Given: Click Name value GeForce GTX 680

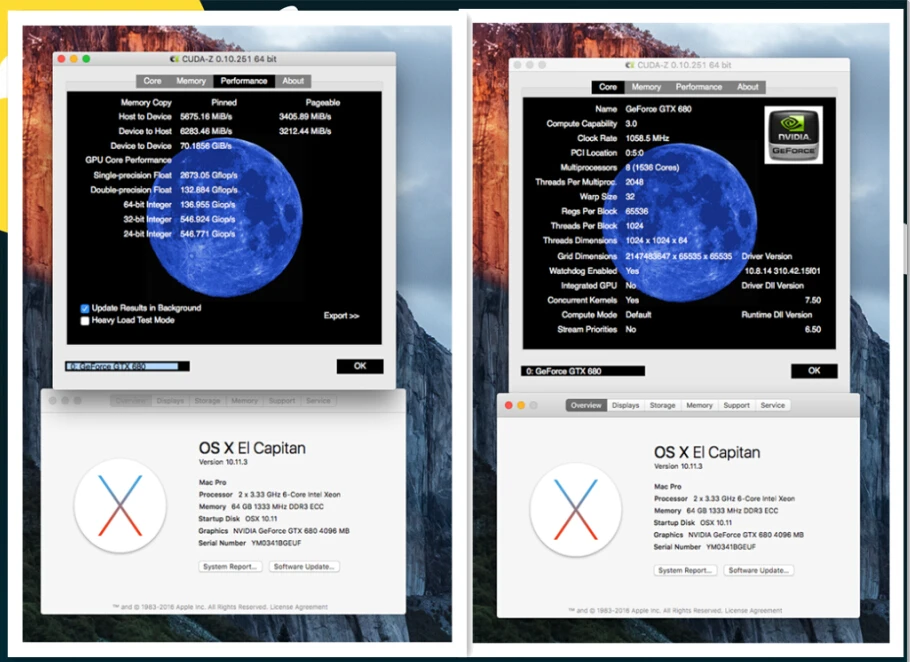Looking at the screenshot, I should (x=658, y=109).
